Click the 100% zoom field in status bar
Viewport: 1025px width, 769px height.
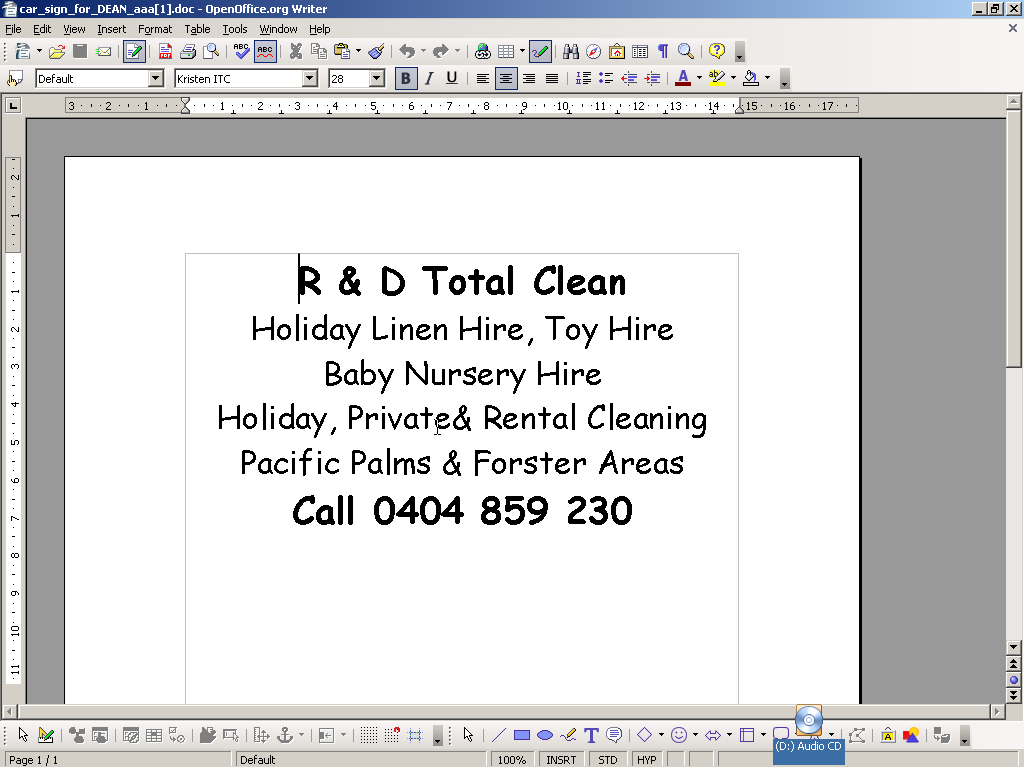coord(512,760)
